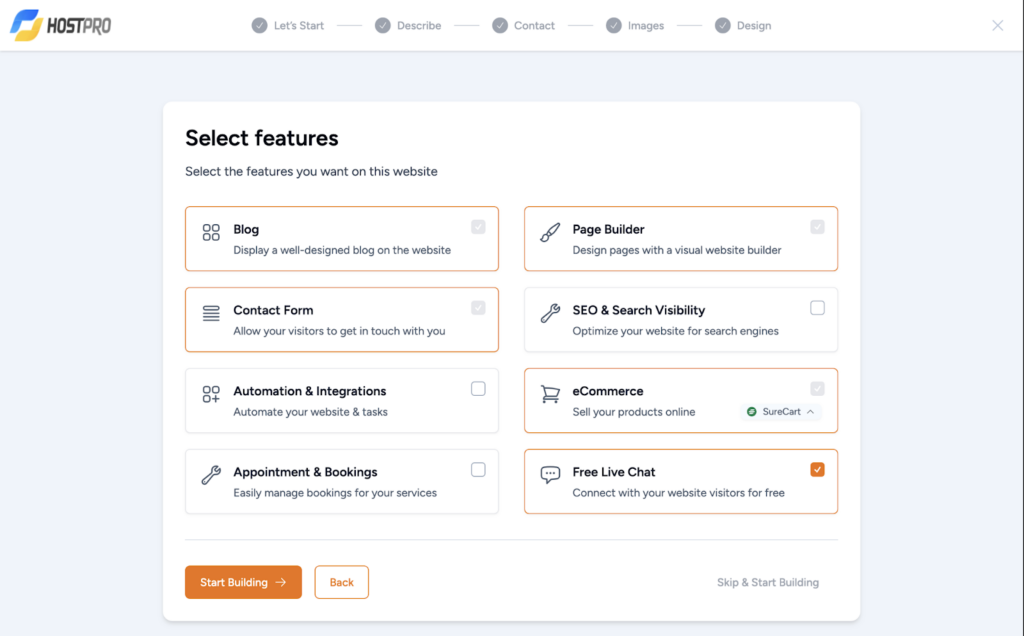Toggle the Page Builder checkbox

817,227
